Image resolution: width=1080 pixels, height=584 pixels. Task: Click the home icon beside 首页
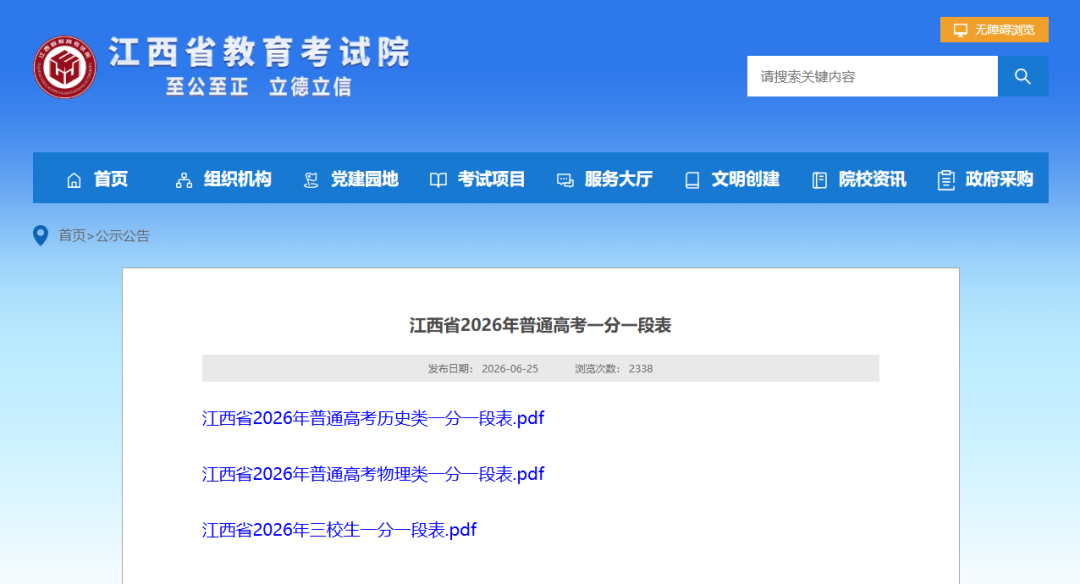click(x=74, y=180)
